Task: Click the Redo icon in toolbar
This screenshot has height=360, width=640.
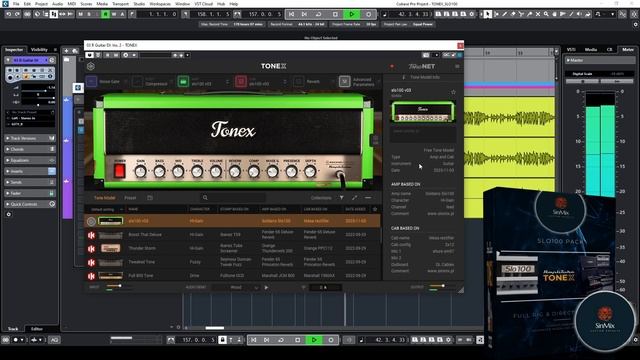Action: point(17,14)
